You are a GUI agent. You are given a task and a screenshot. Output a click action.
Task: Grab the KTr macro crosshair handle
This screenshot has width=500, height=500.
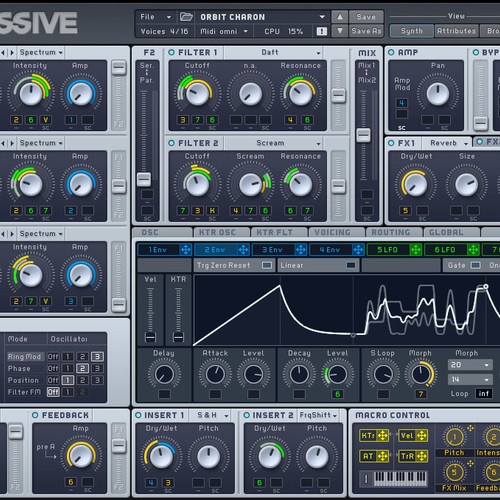[383, 435]
